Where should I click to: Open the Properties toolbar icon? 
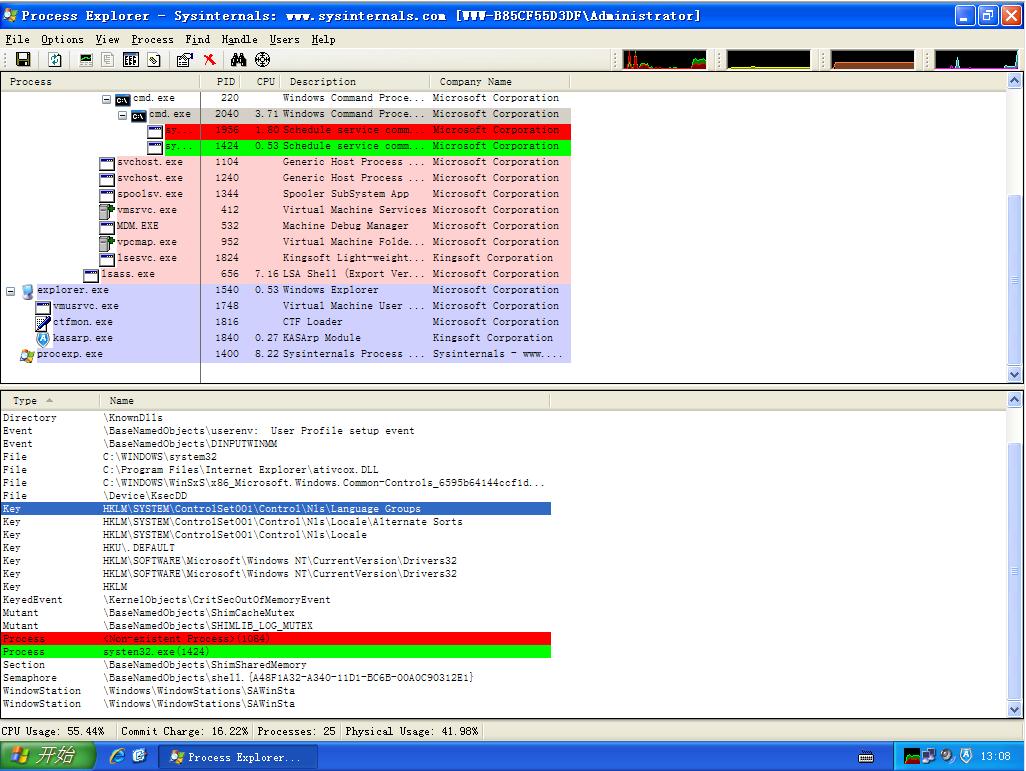click(185, 60)
